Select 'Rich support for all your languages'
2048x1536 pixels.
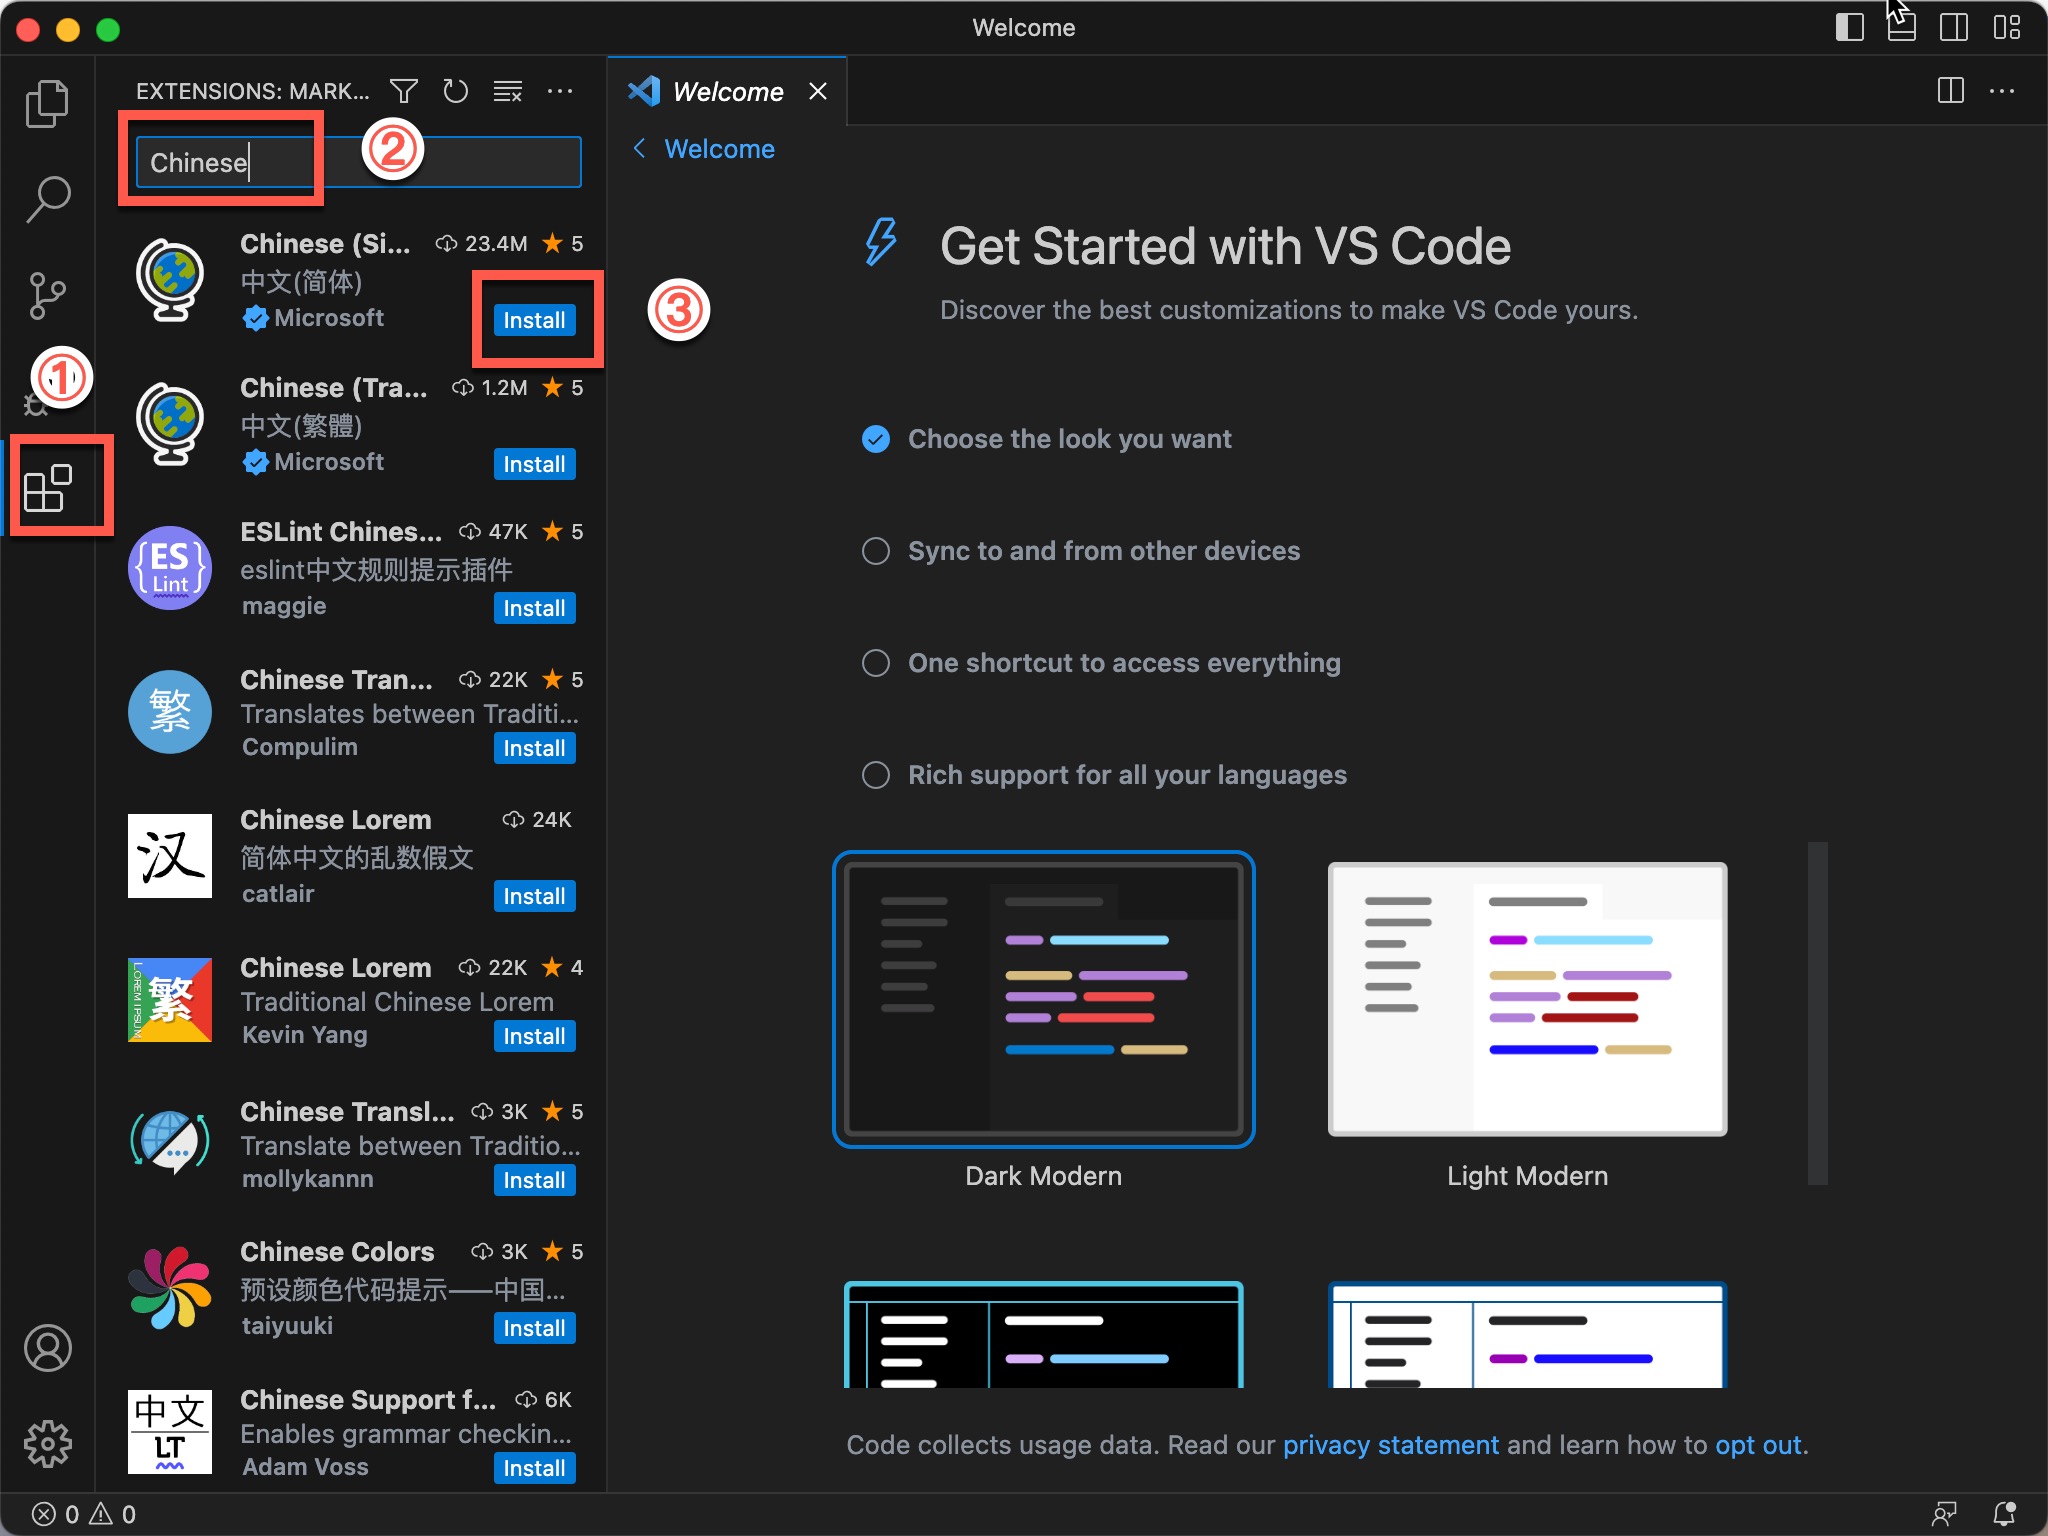pos(1126,775)
